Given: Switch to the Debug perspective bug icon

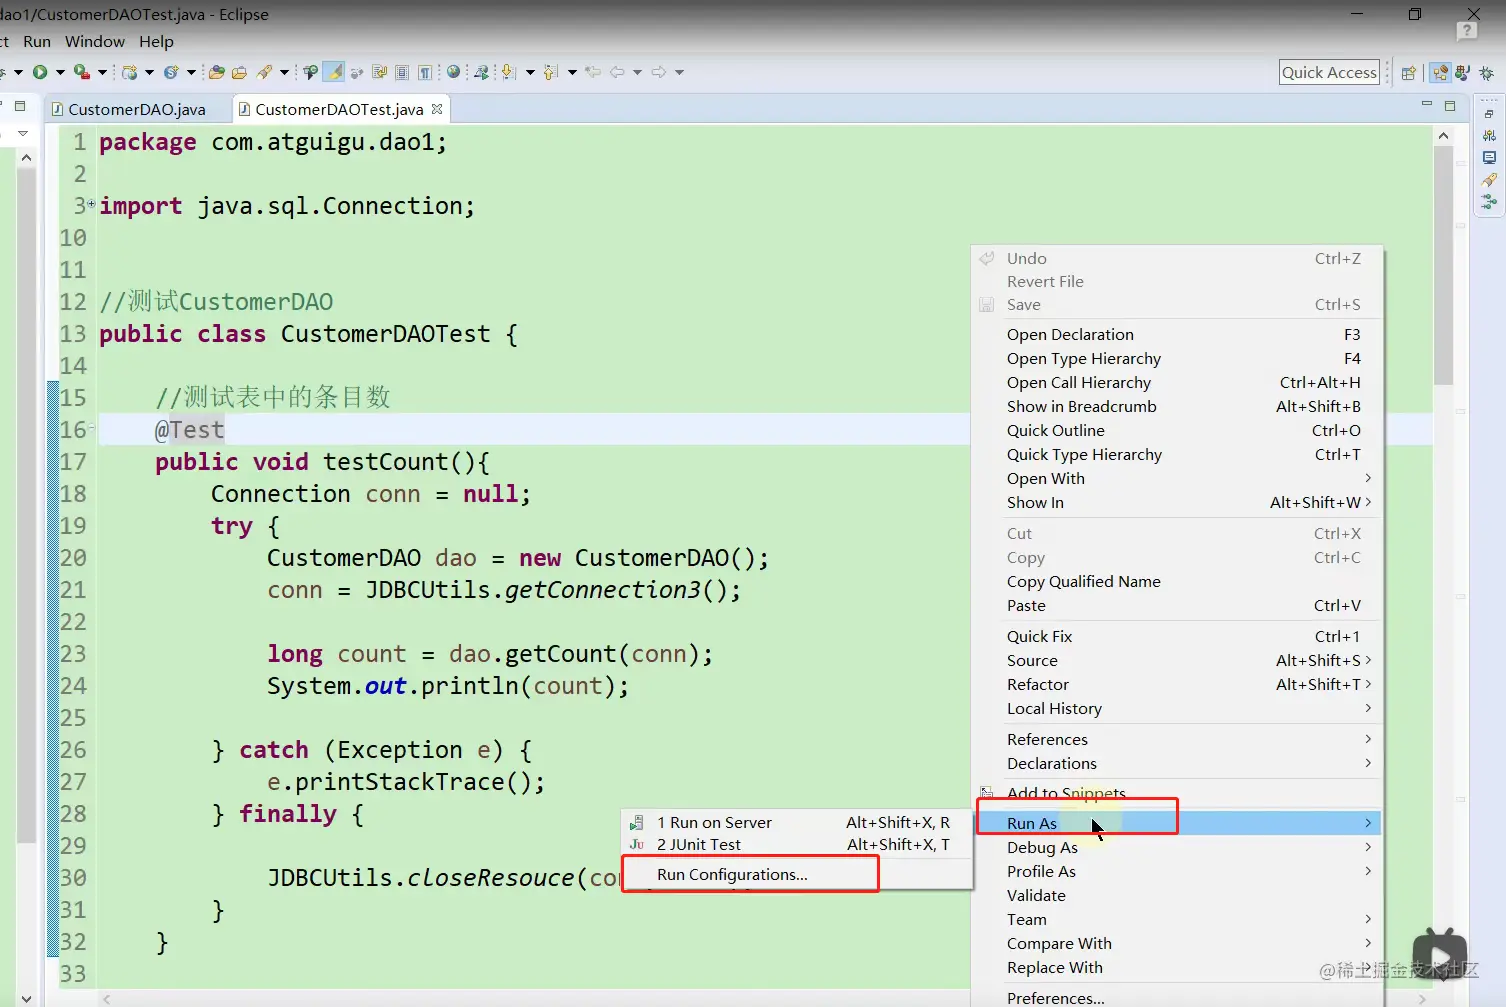Looking at the screenshot, I should [x=1486, y=72].
